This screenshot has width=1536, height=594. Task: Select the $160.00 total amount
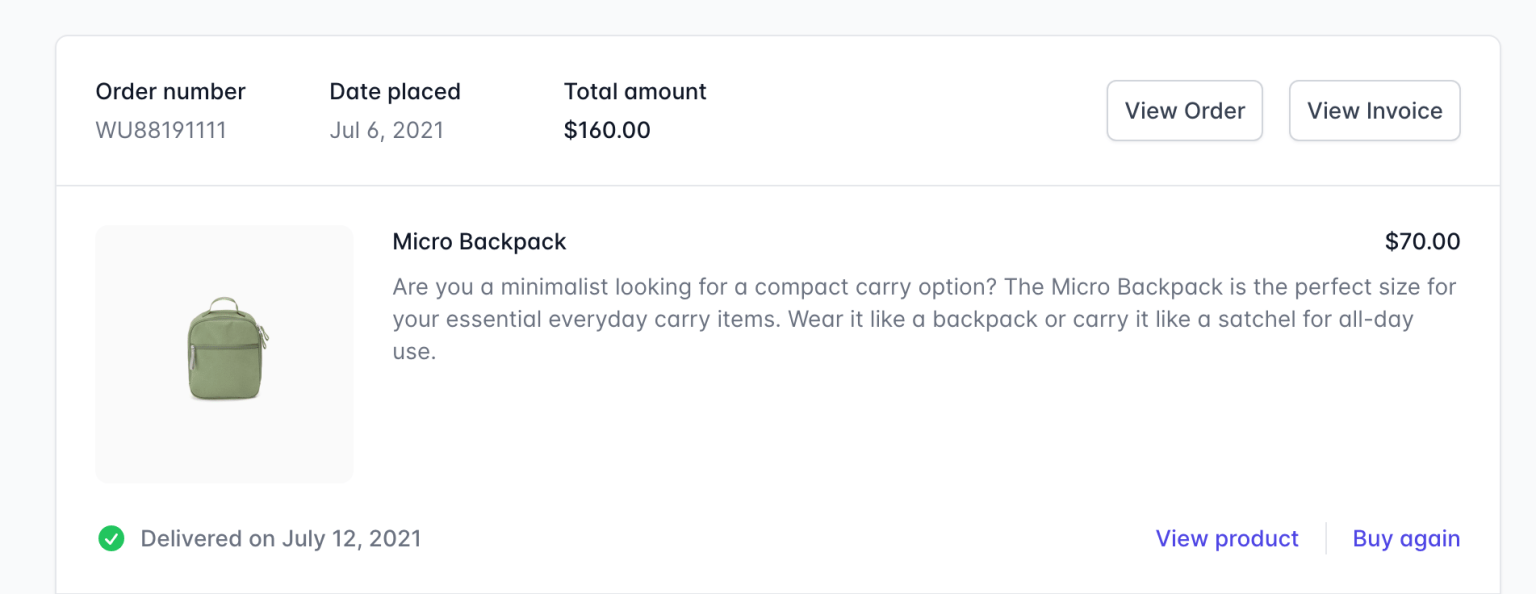pyautogui.click(x=607, y=131)
